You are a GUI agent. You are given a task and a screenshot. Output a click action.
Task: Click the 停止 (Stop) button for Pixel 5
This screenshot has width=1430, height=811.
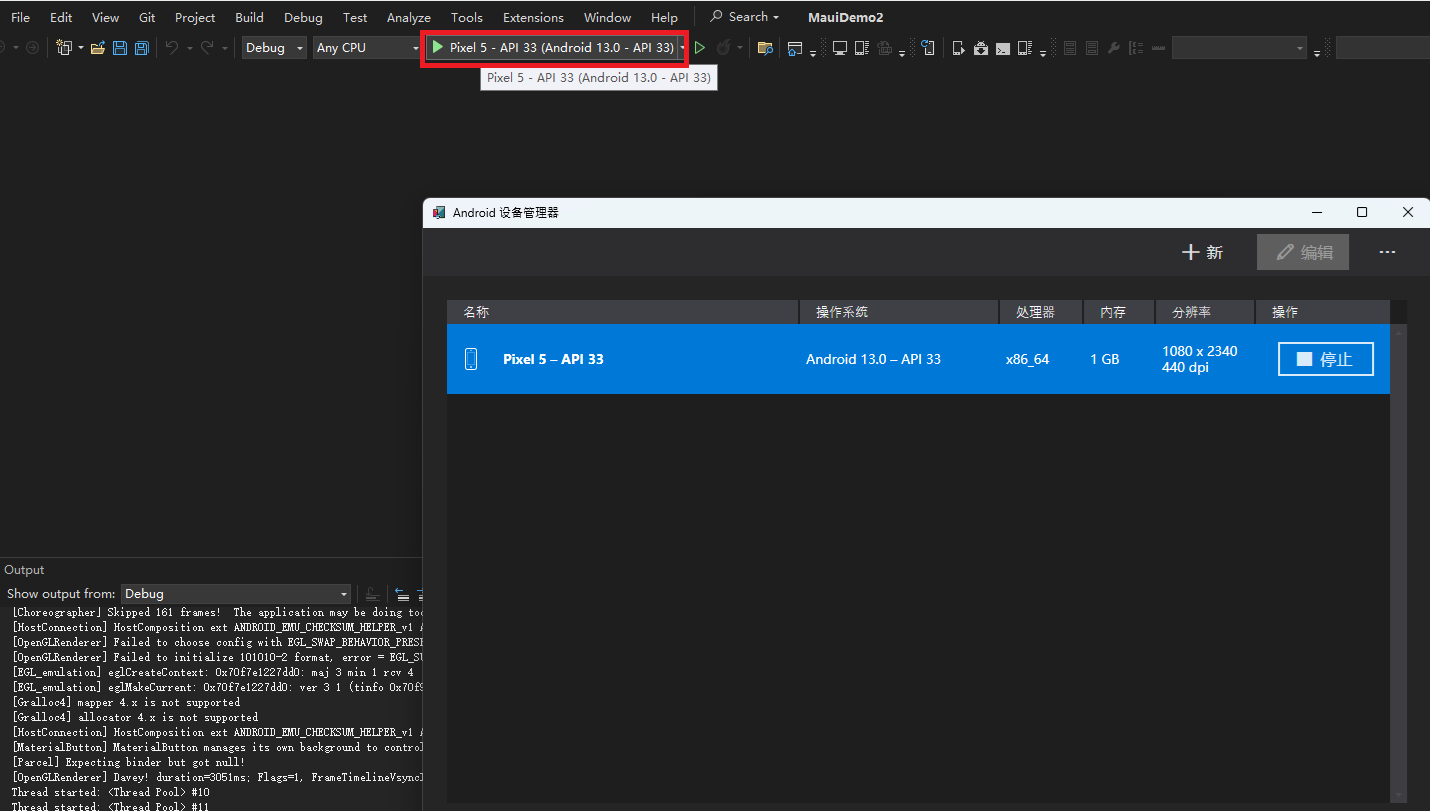click(1326, 359)
